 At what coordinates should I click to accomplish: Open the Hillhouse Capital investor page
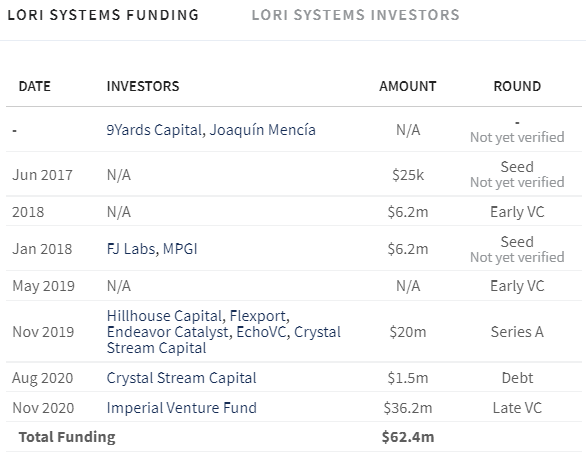(x=165, y=316)
